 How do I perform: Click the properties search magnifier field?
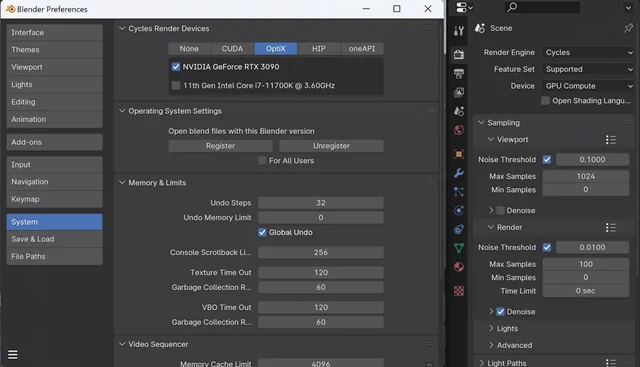[542, 7]
